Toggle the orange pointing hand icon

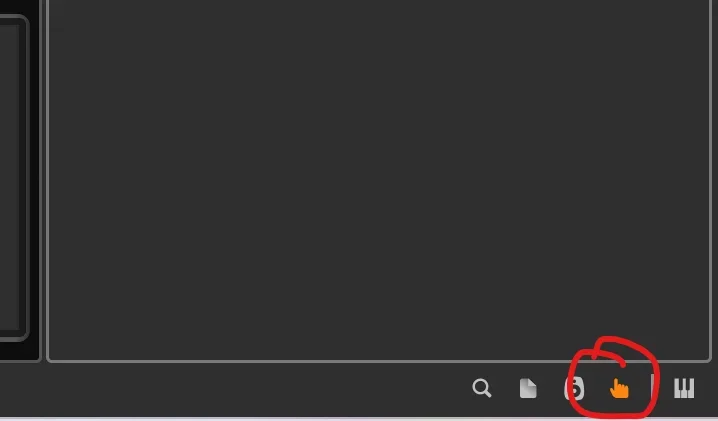pyautogui.click(x=619, y=388)
